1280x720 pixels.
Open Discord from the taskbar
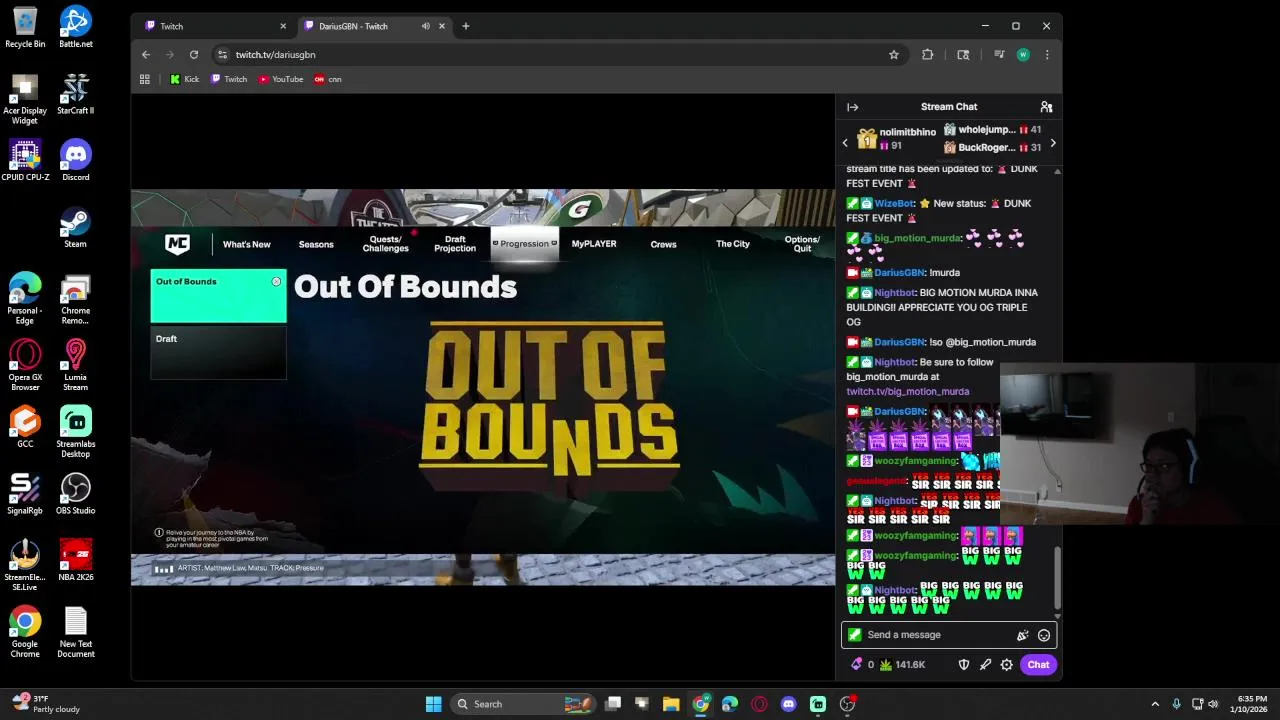(789, 704)
